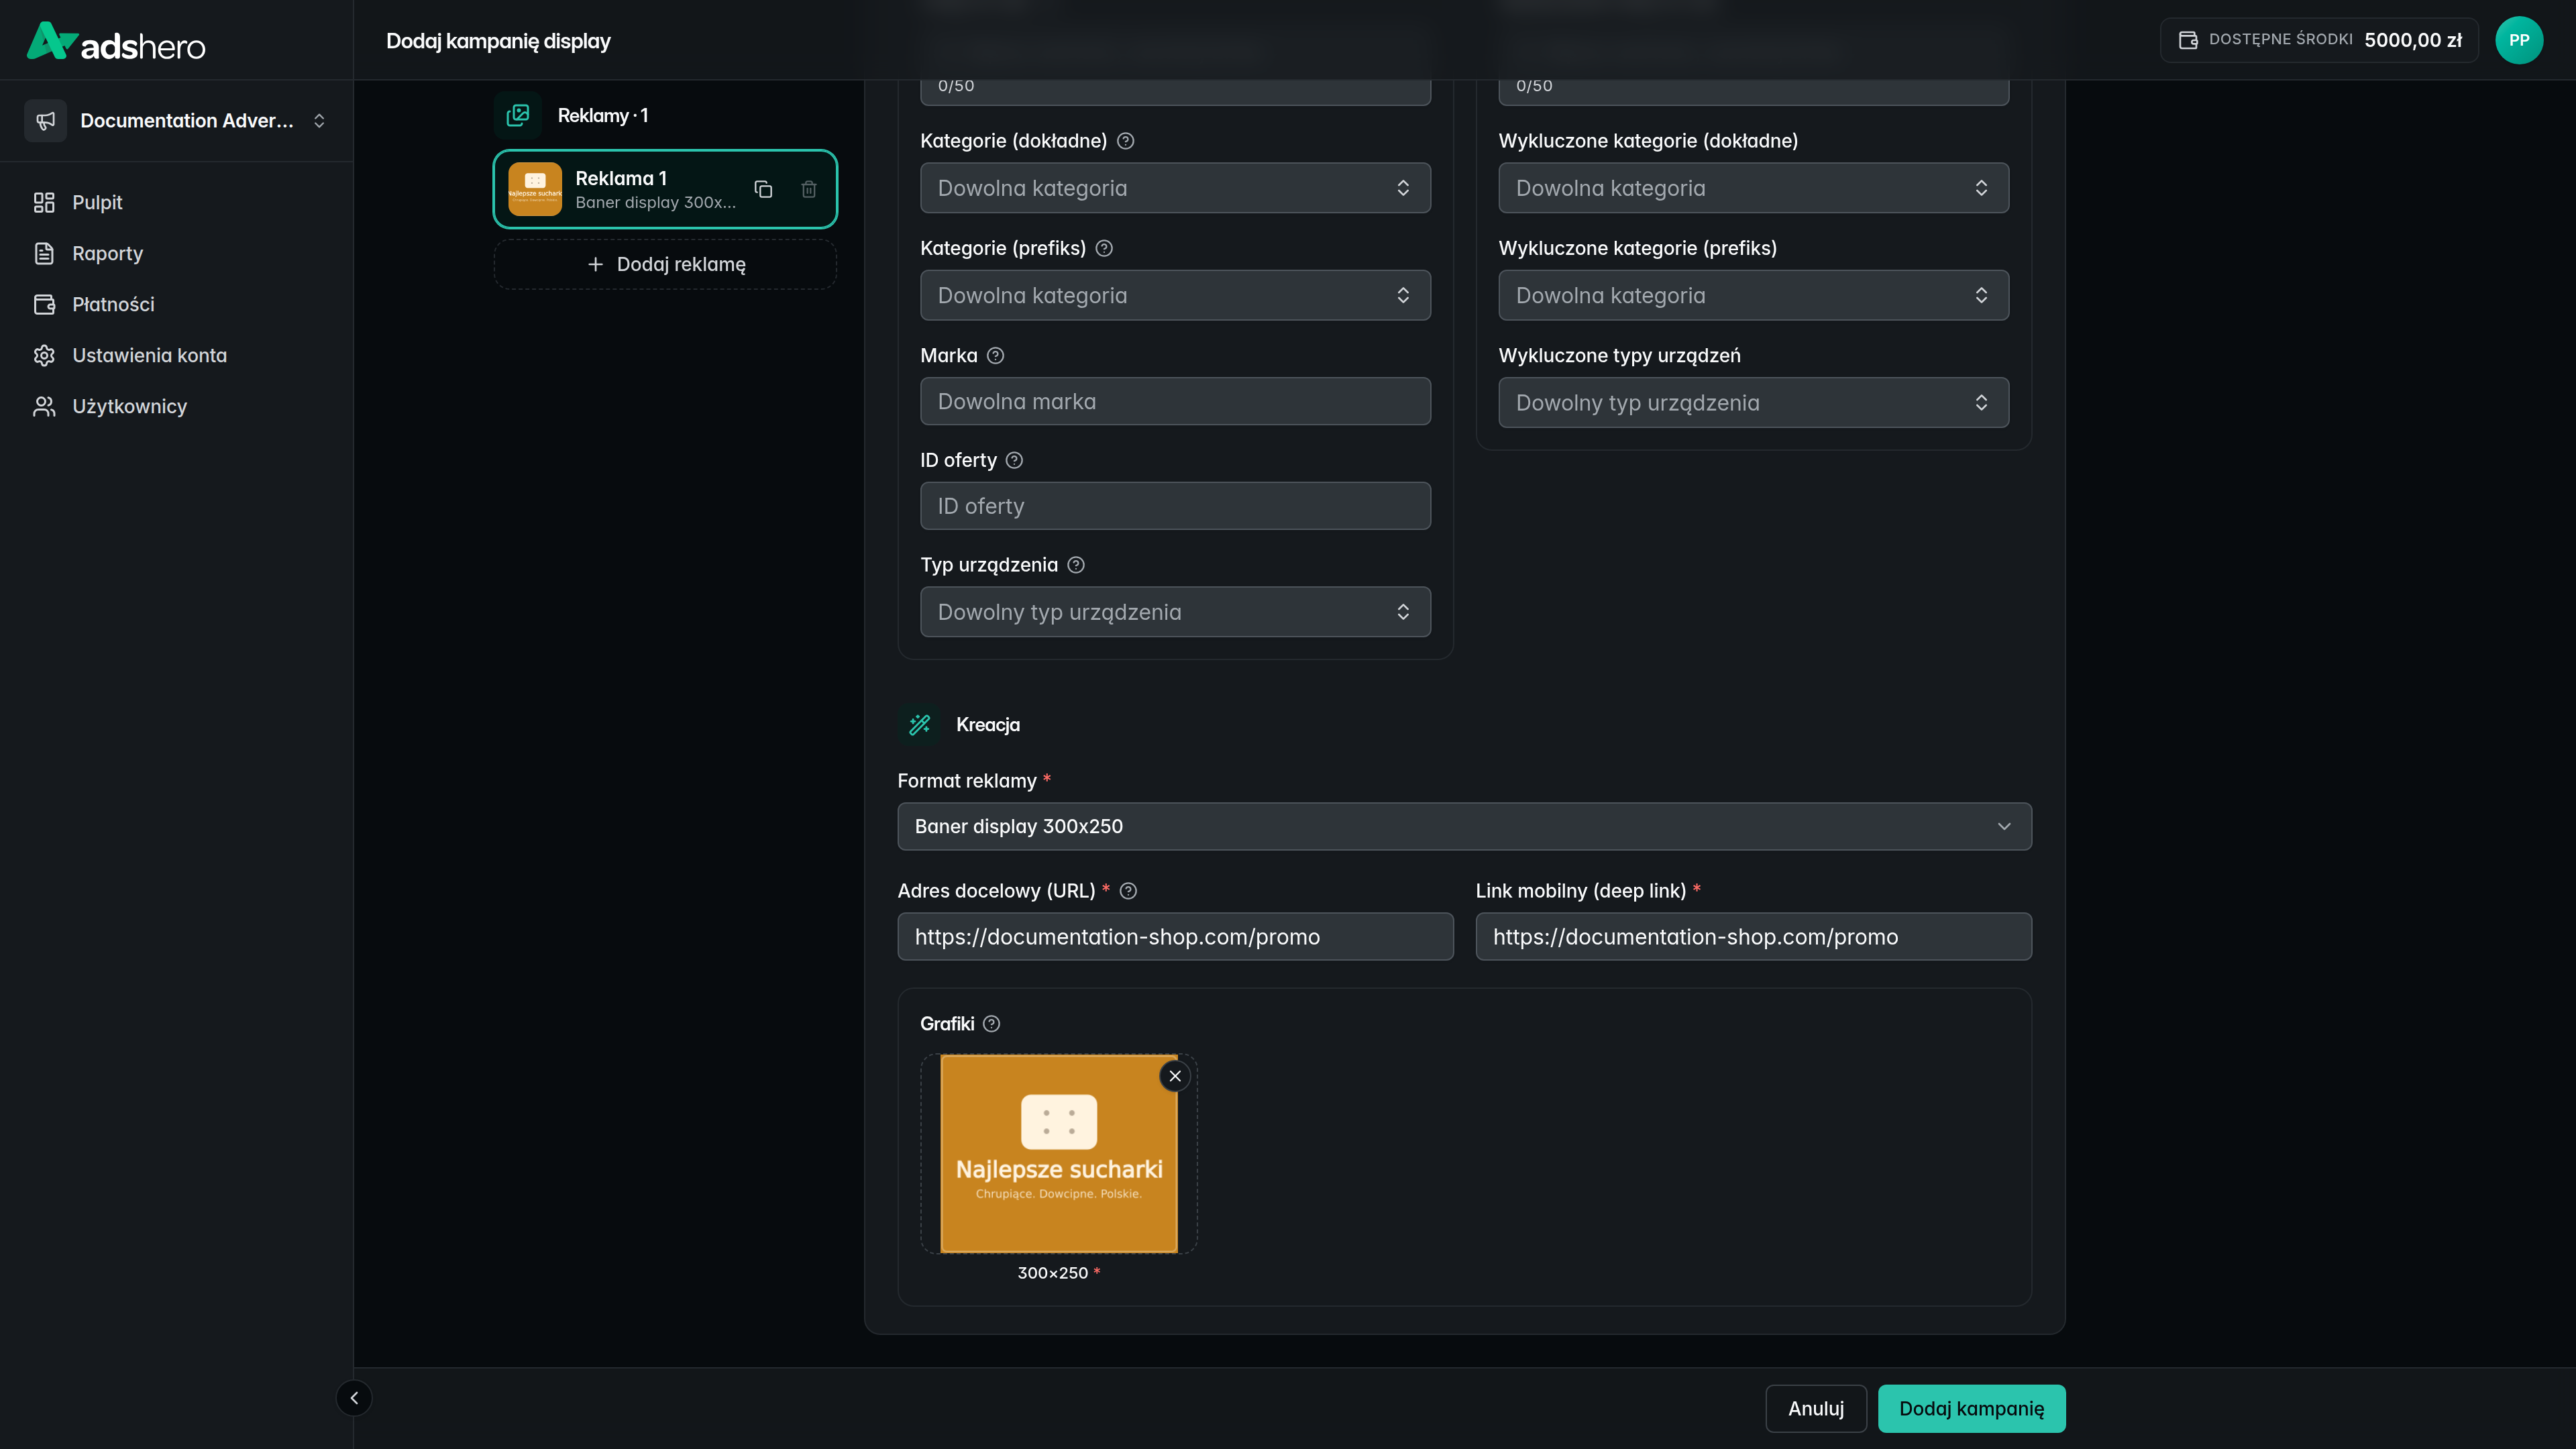Collapse the sidebar with the arrow button
This screenshot has width=2576, height=1449.
(354, 1398)
